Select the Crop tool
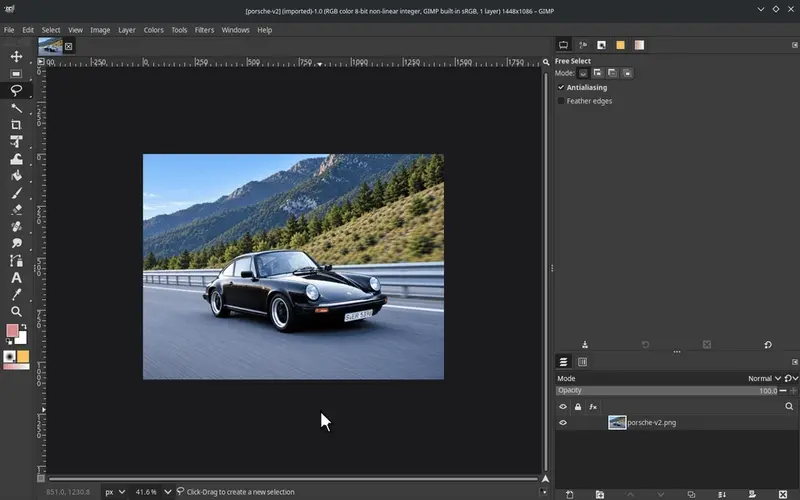 click(16, 124)
